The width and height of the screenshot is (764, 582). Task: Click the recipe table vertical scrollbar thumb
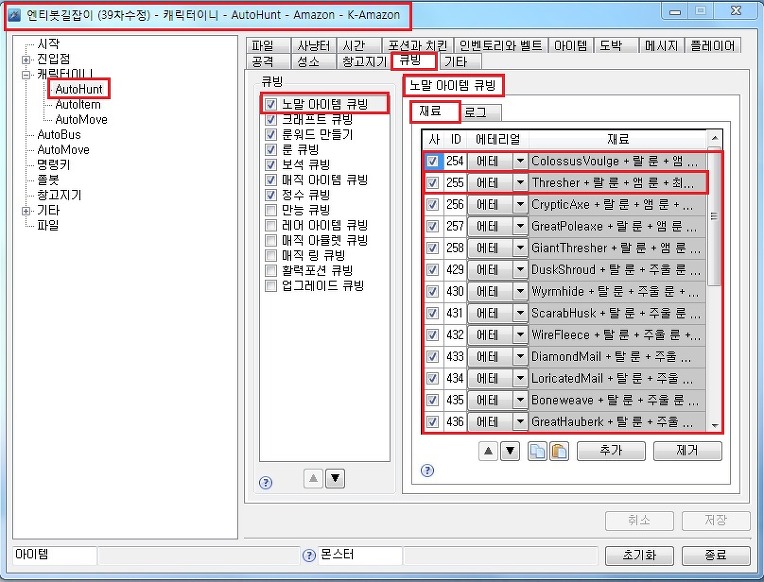pyautogui.click(x=714, y=216)
